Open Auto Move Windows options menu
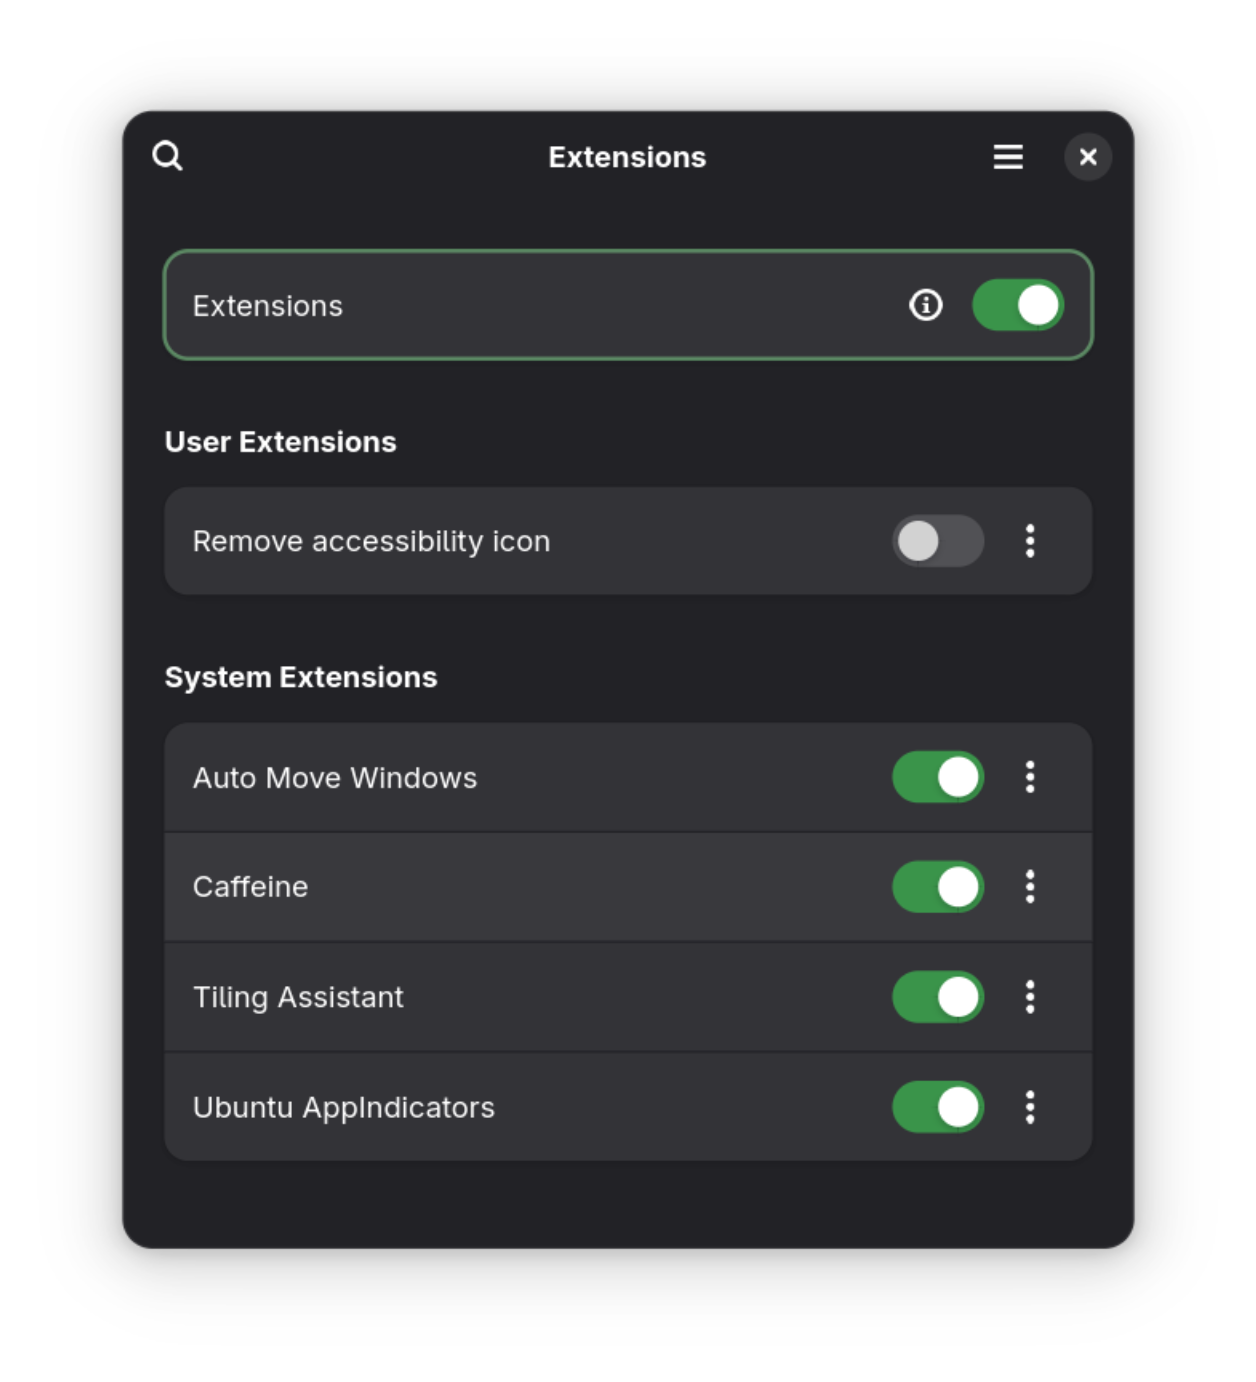 point(1029,777)
